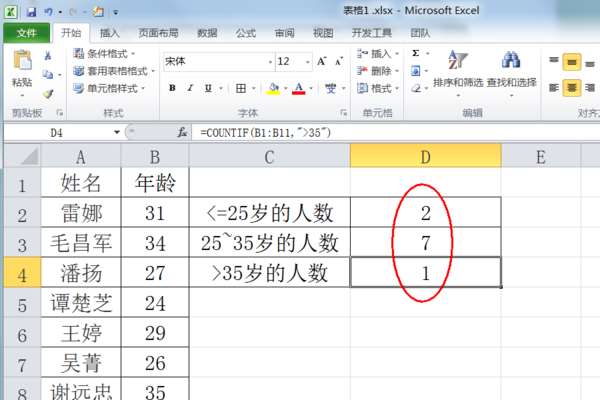Toggle Bold formatting

pos(172,88)
